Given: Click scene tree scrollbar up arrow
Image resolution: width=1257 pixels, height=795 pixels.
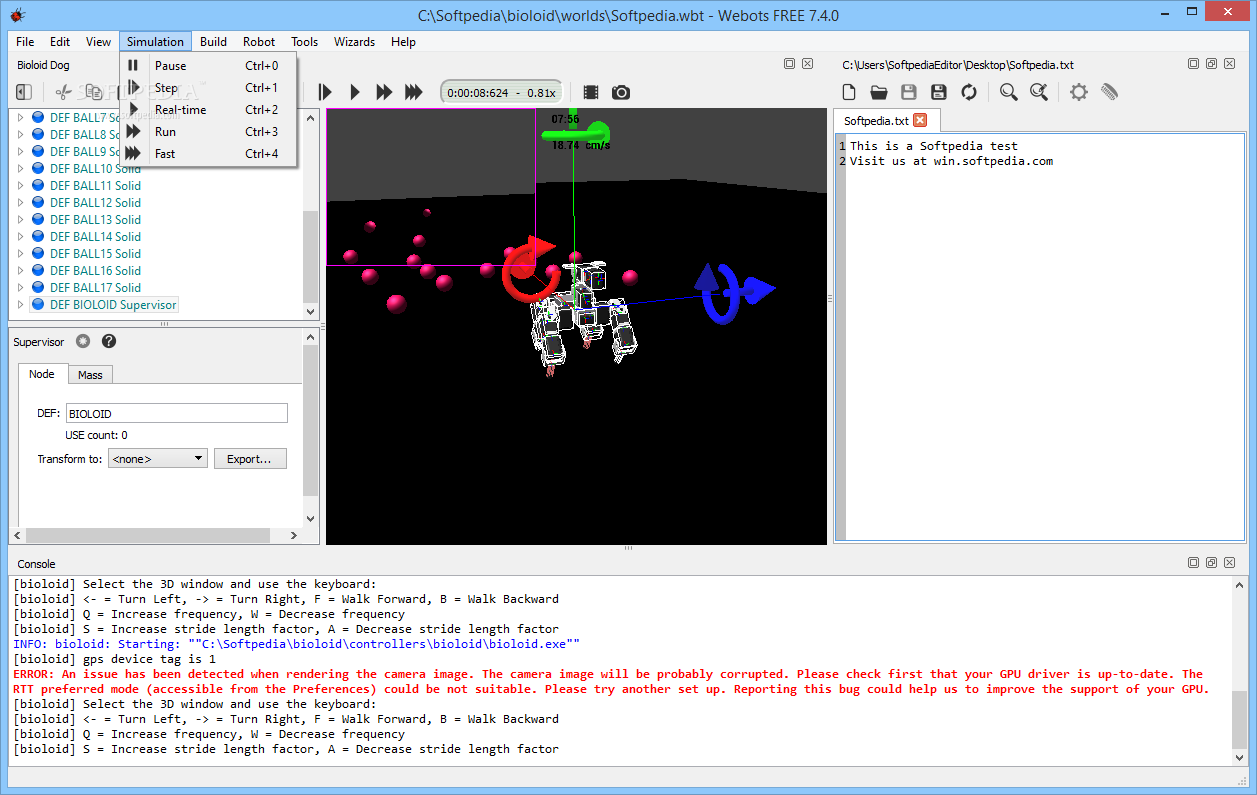Looking at the screenshot, I should (x=310, y=118).
